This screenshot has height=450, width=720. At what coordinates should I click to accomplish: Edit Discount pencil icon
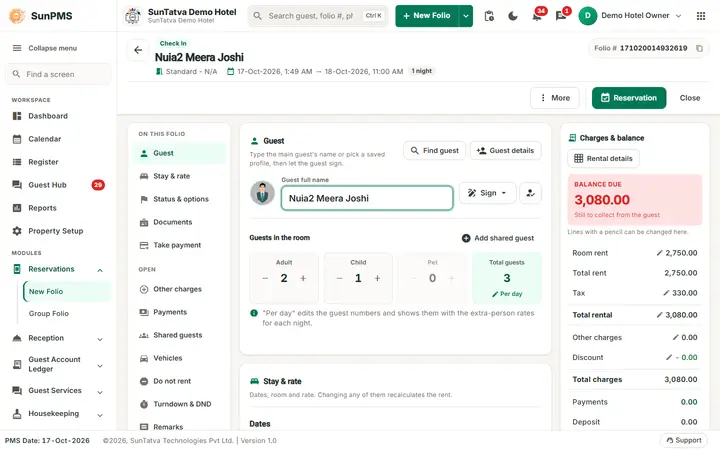[669, 358]
